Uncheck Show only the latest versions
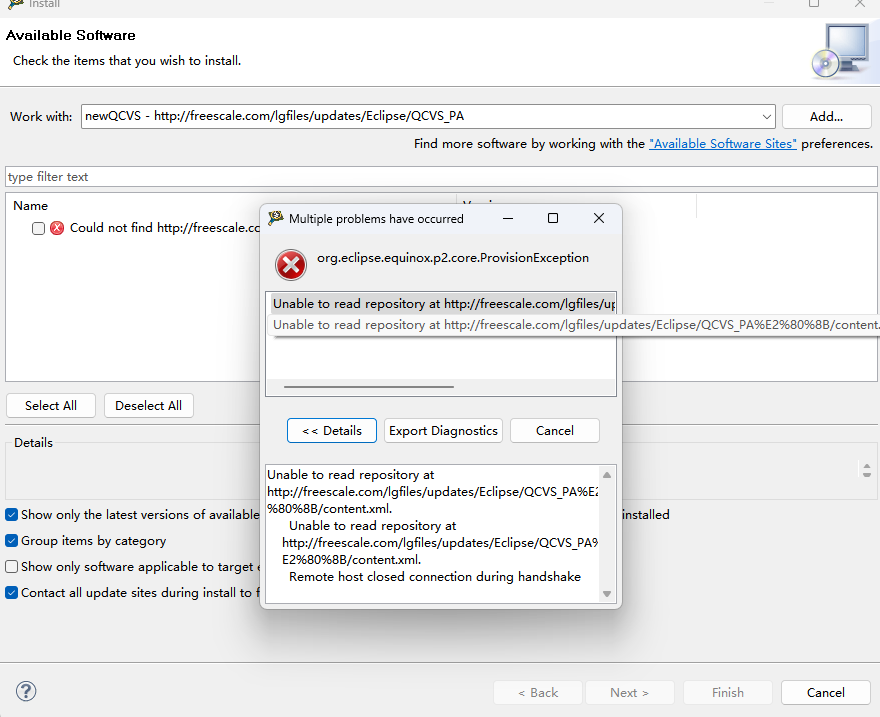This screenshot has height=717, width=880. click(11, 514)
